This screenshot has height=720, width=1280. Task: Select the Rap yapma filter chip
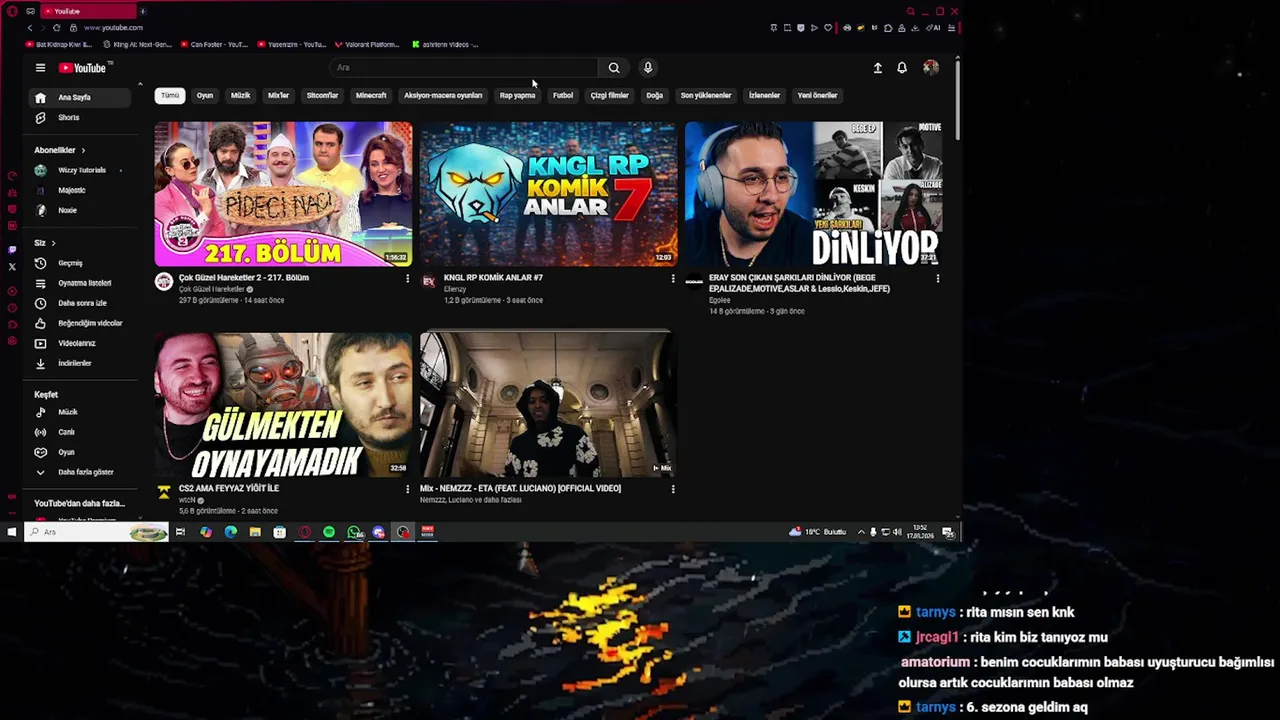(x=517, y=96)
